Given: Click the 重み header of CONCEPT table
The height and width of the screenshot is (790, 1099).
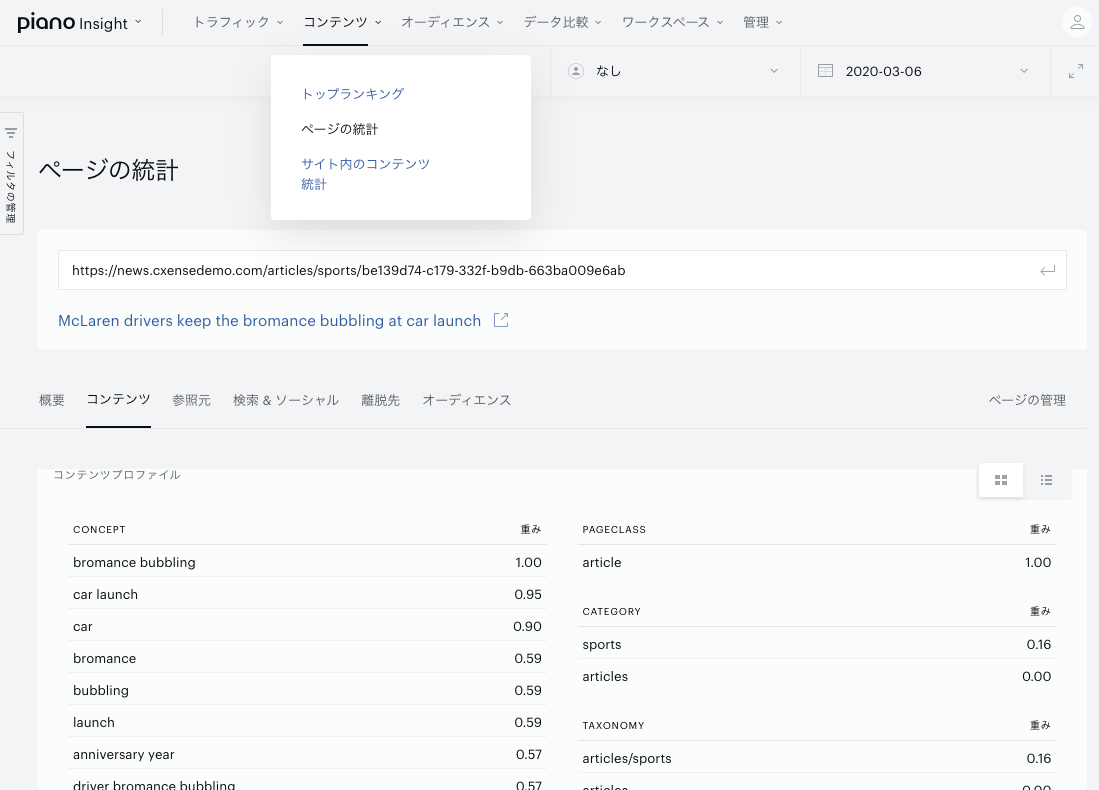Looking at the screenshot, I should click(x=531, y=529).
